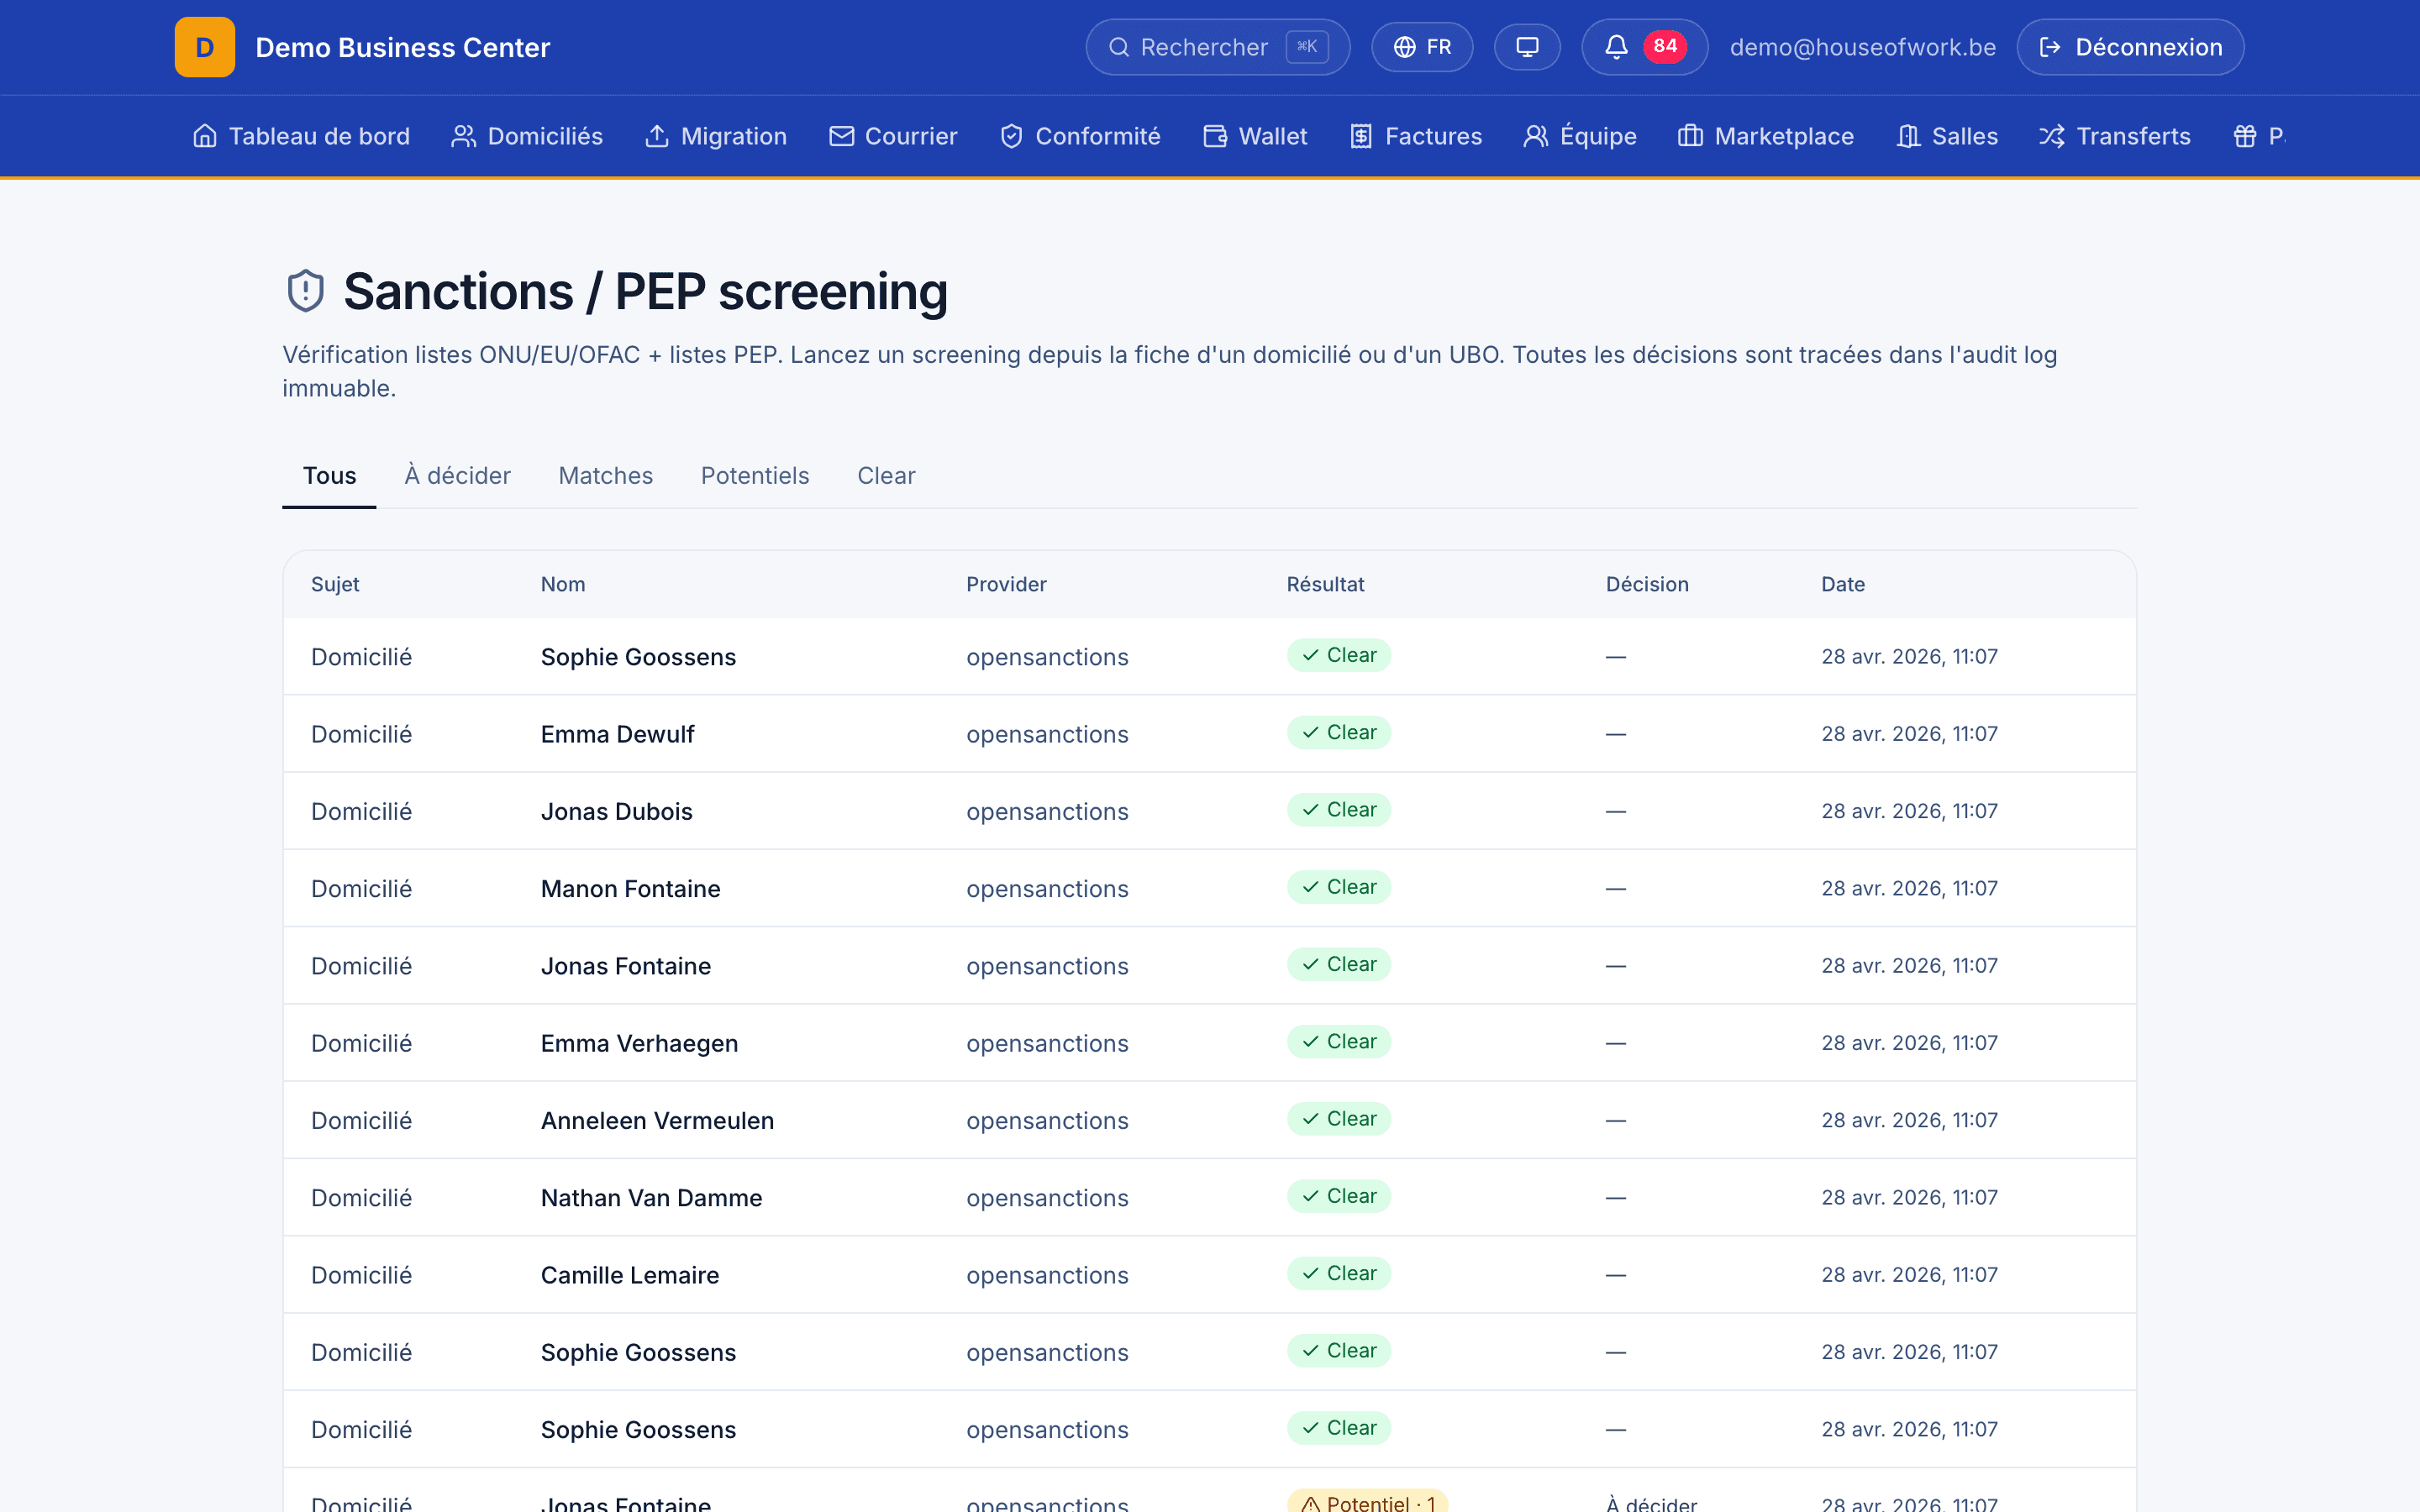Image resolution: width=2420 pixels, height=1512 pixels.
Task: Click date in Anneleen Vermeulen row
Action: (1909, 1120)
